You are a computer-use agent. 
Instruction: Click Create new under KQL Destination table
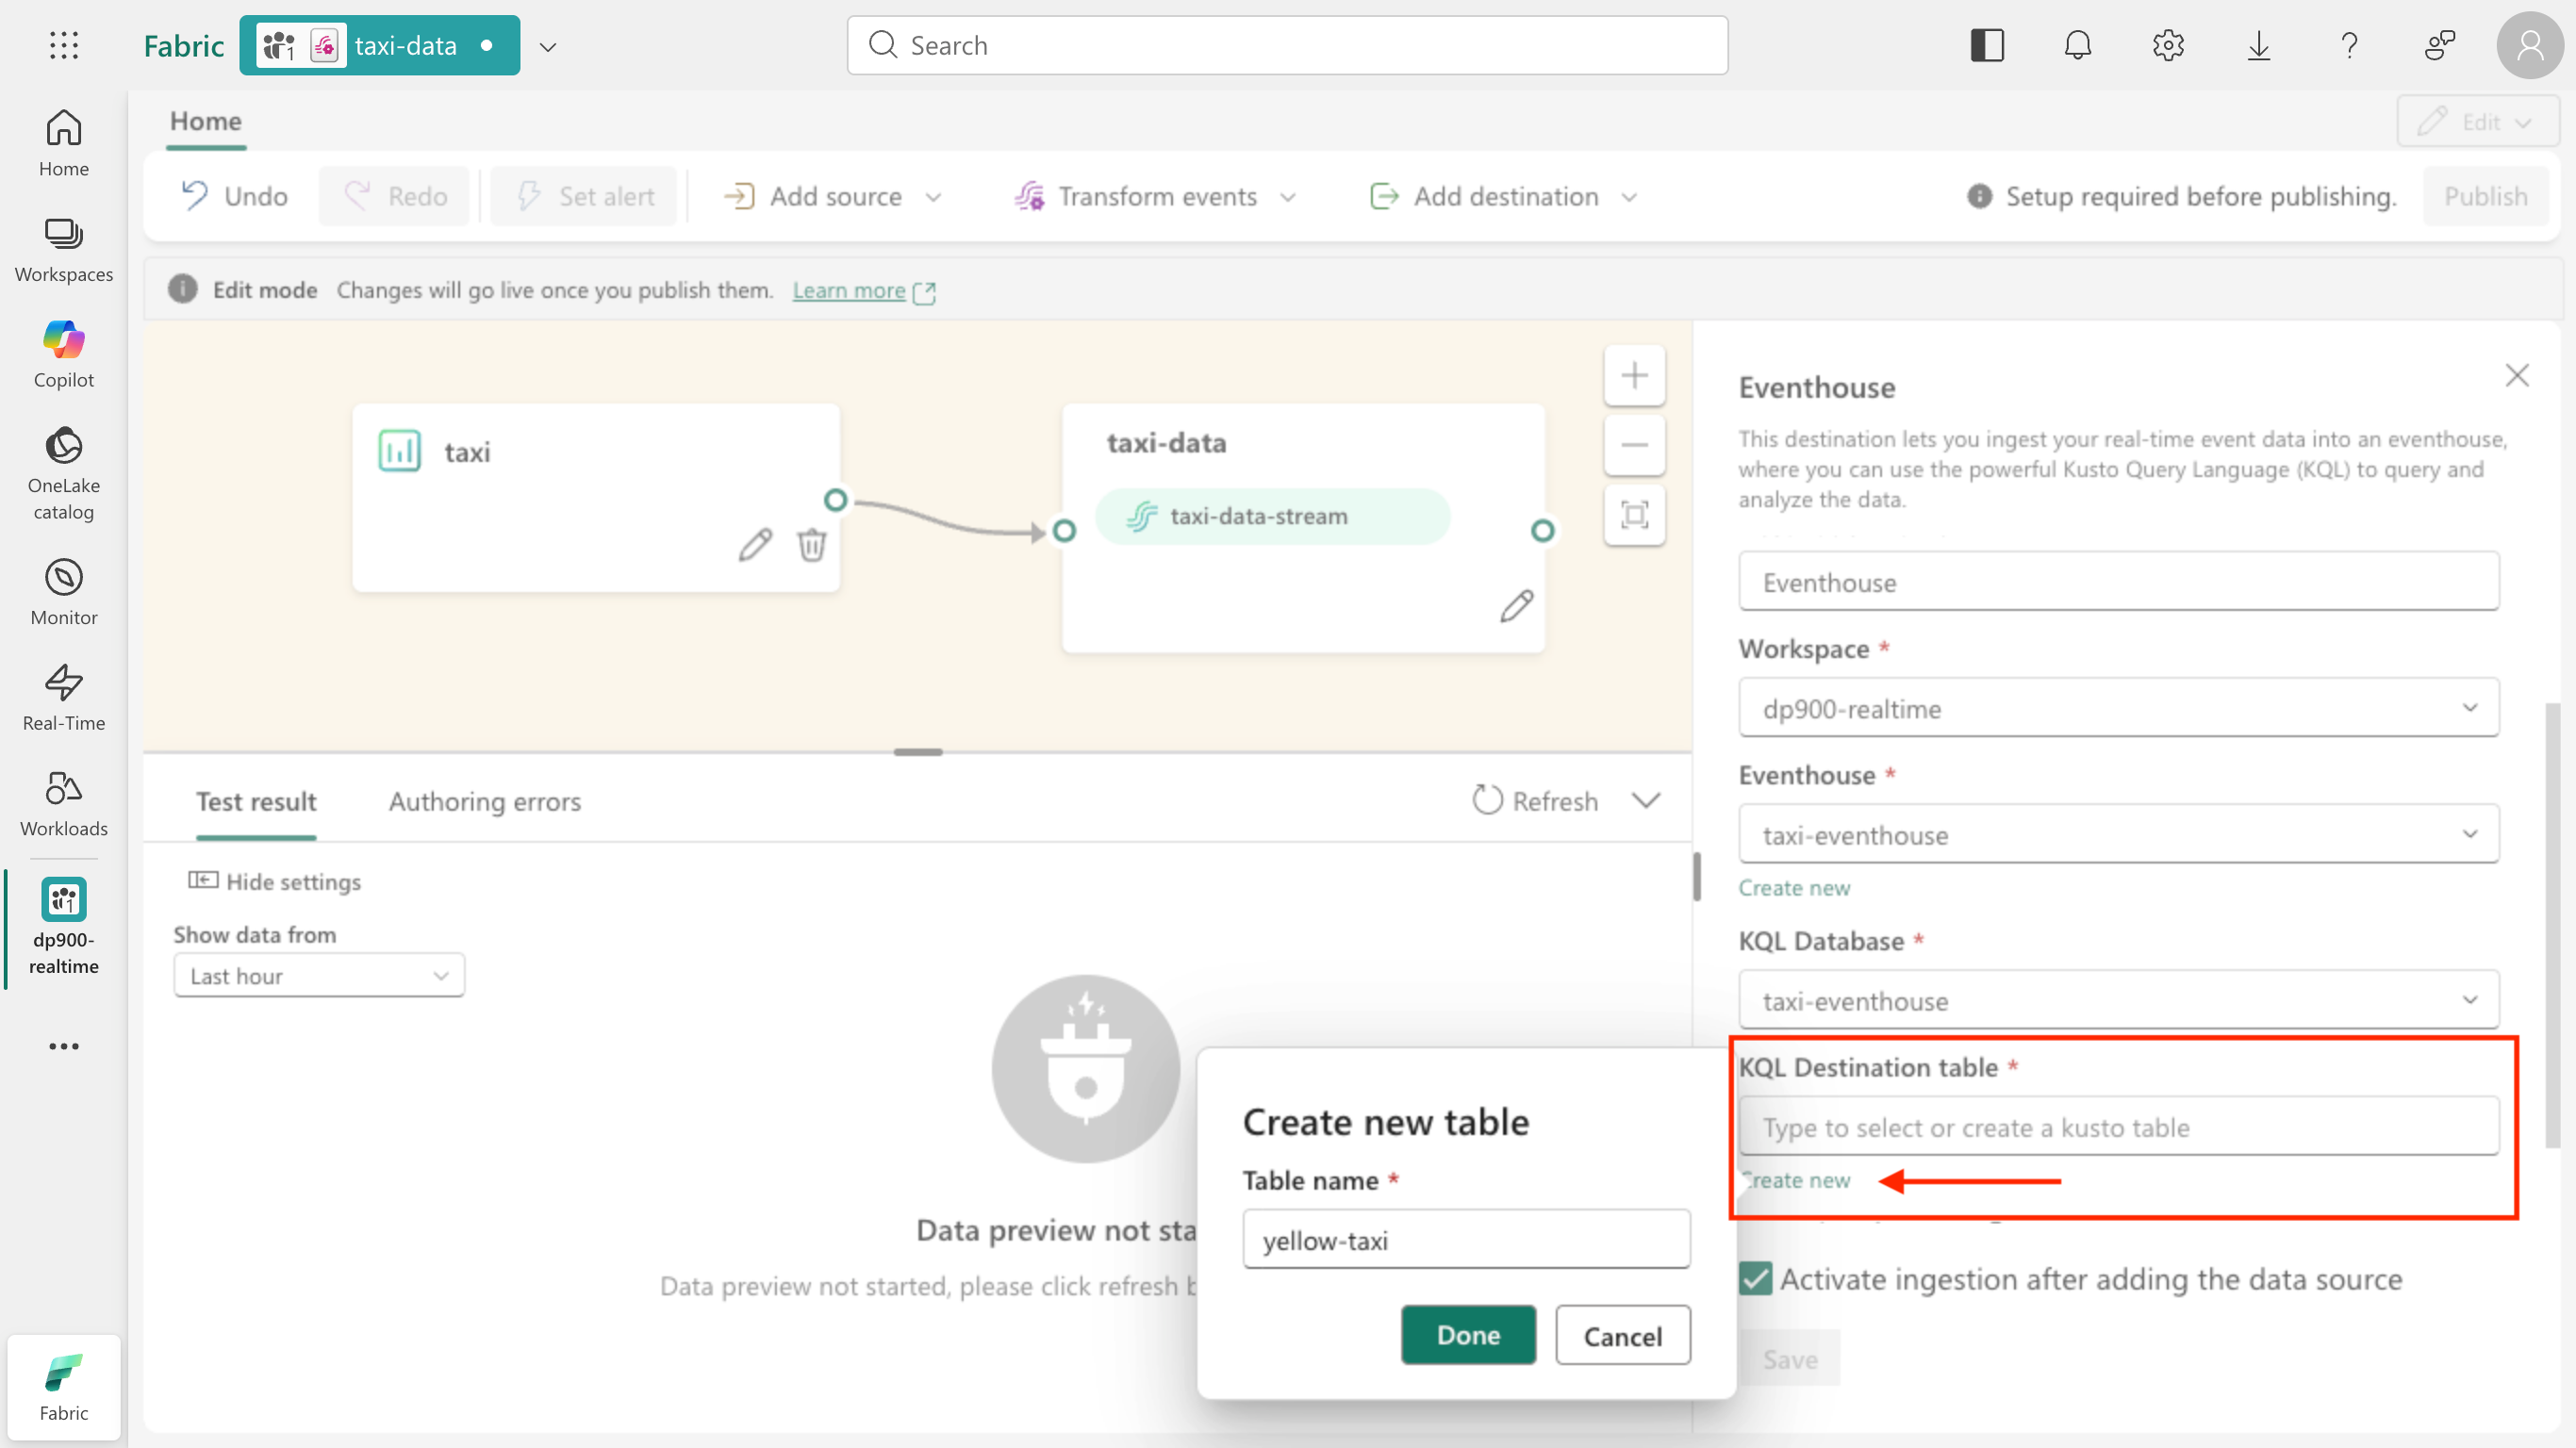pyautogui.click(x=1796, y=1180)
